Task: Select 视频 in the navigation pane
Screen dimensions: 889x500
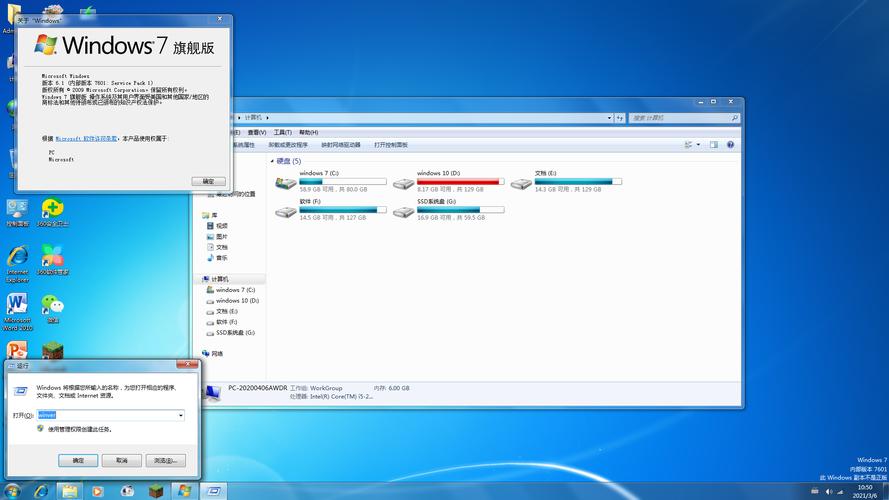Action: pyautogui.click(x=217, y=226)
